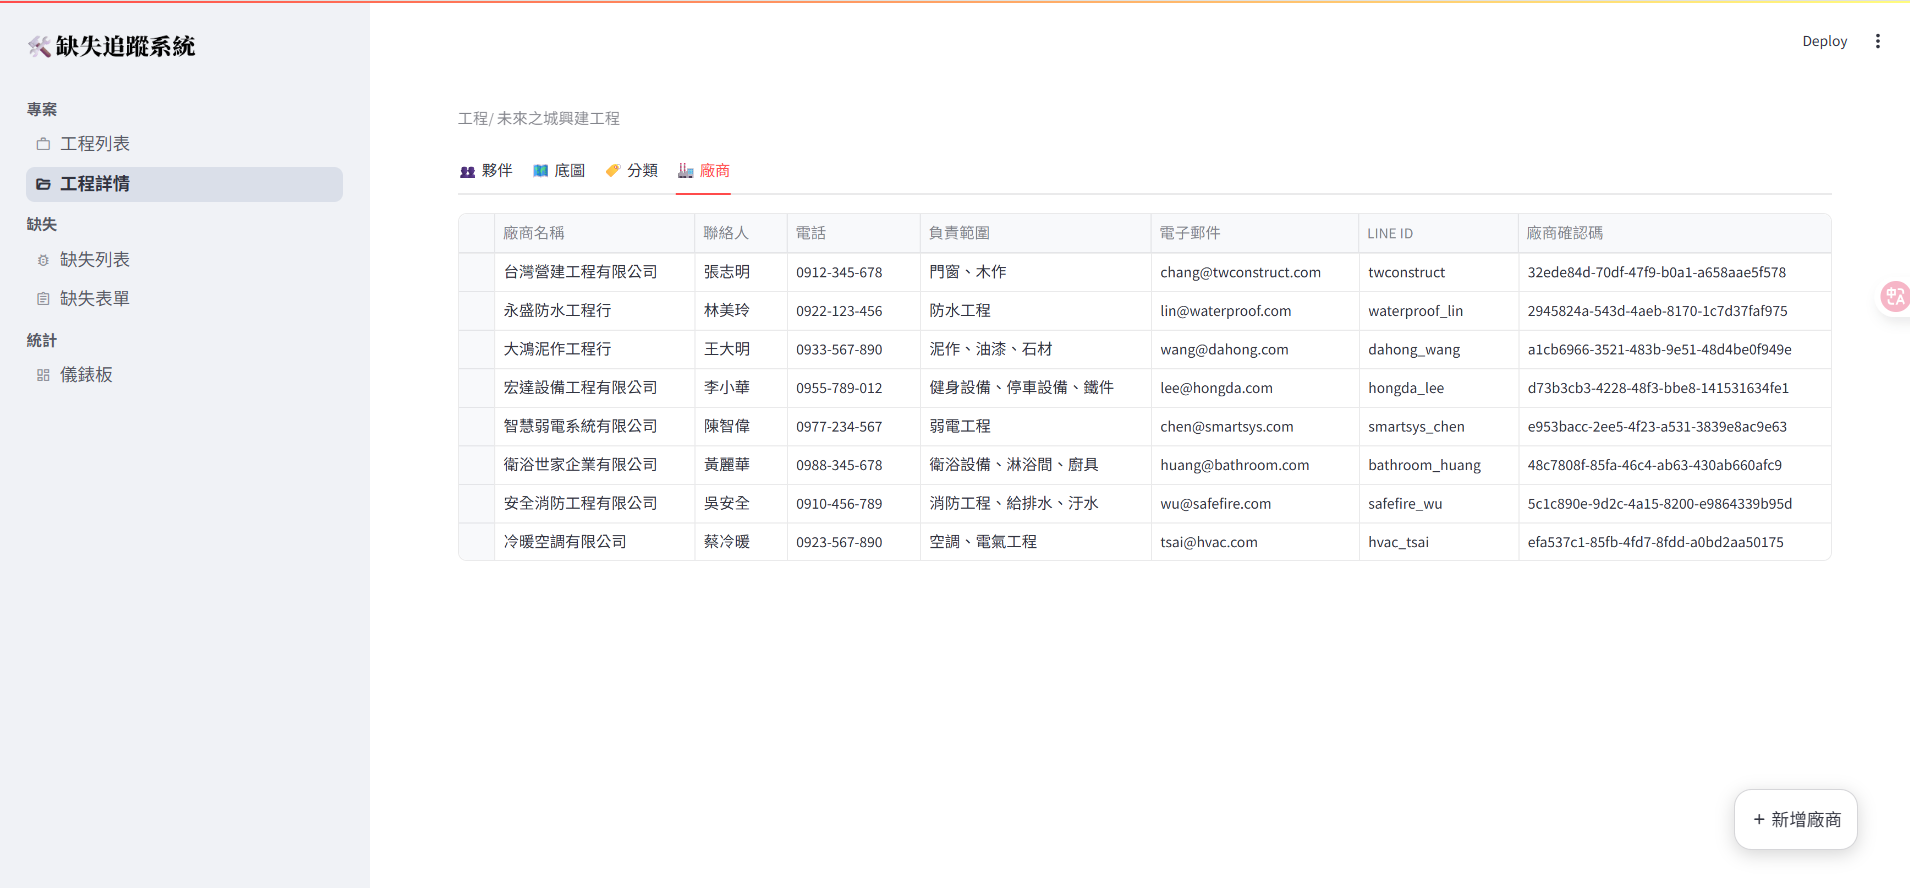
Task: Select row checkbox for 永盛防水工程行
Action: 476,311
